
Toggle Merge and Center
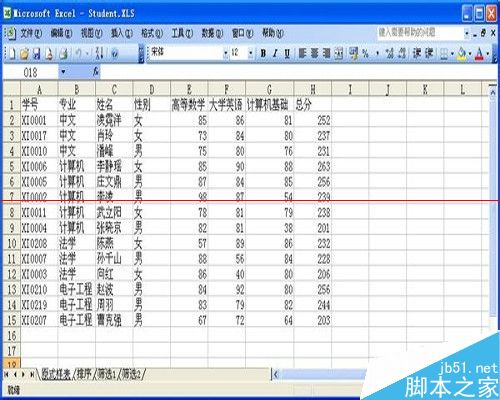[339, 53]
